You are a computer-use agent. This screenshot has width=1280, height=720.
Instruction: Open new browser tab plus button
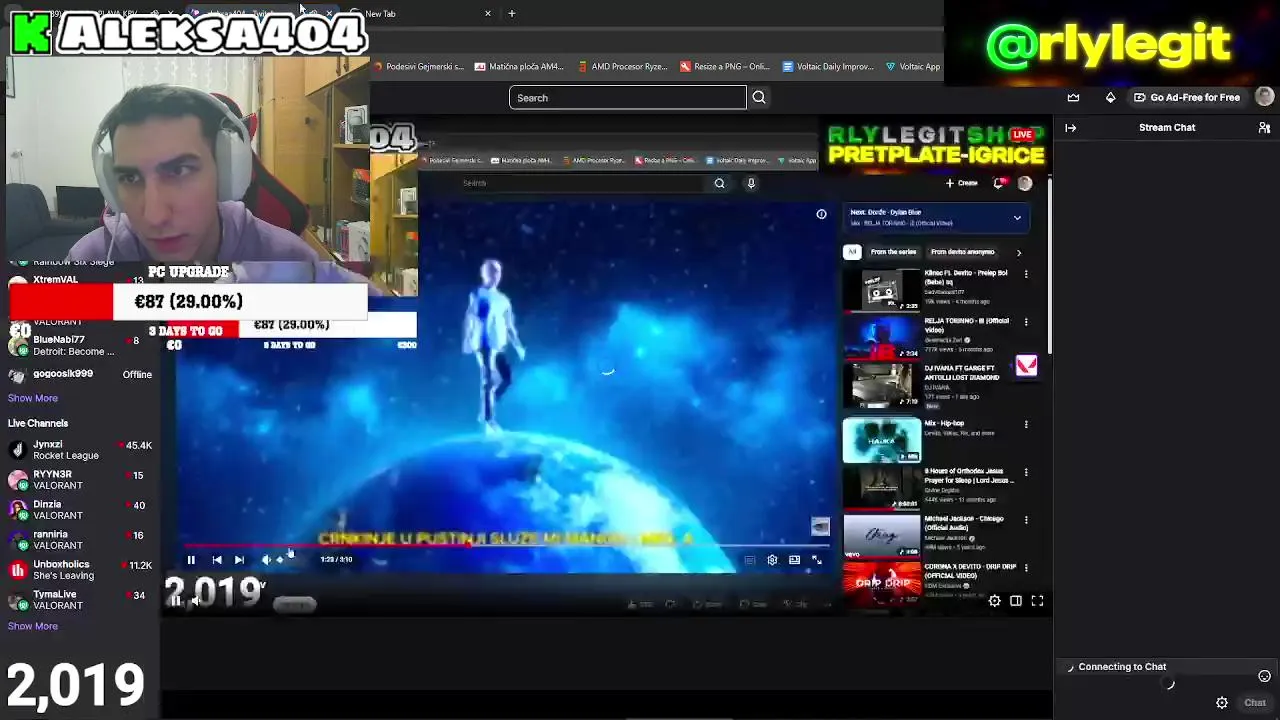click(511, 13)
